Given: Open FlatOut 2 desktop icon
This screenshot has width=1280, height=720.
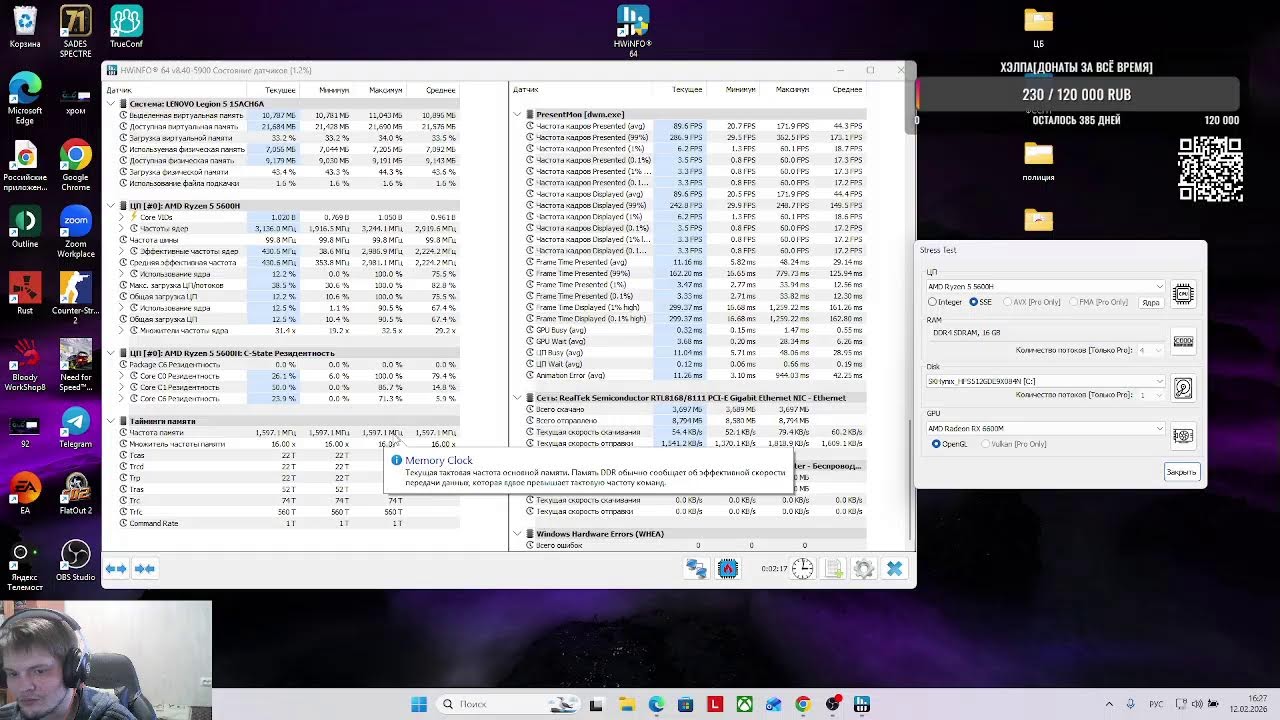Looking at the screenshot, I should pos(75,492).
